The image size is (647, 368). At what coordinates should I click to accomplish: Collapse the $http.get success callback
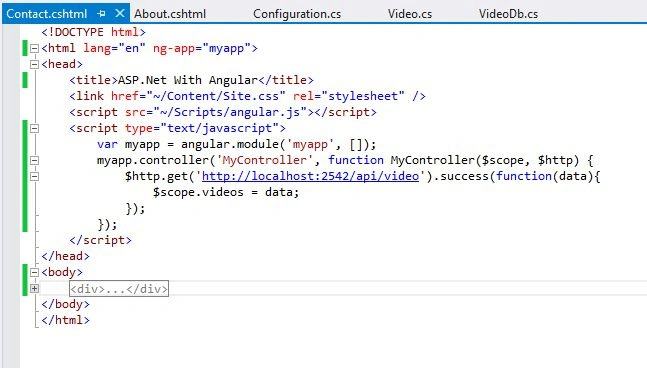[35, 177]
